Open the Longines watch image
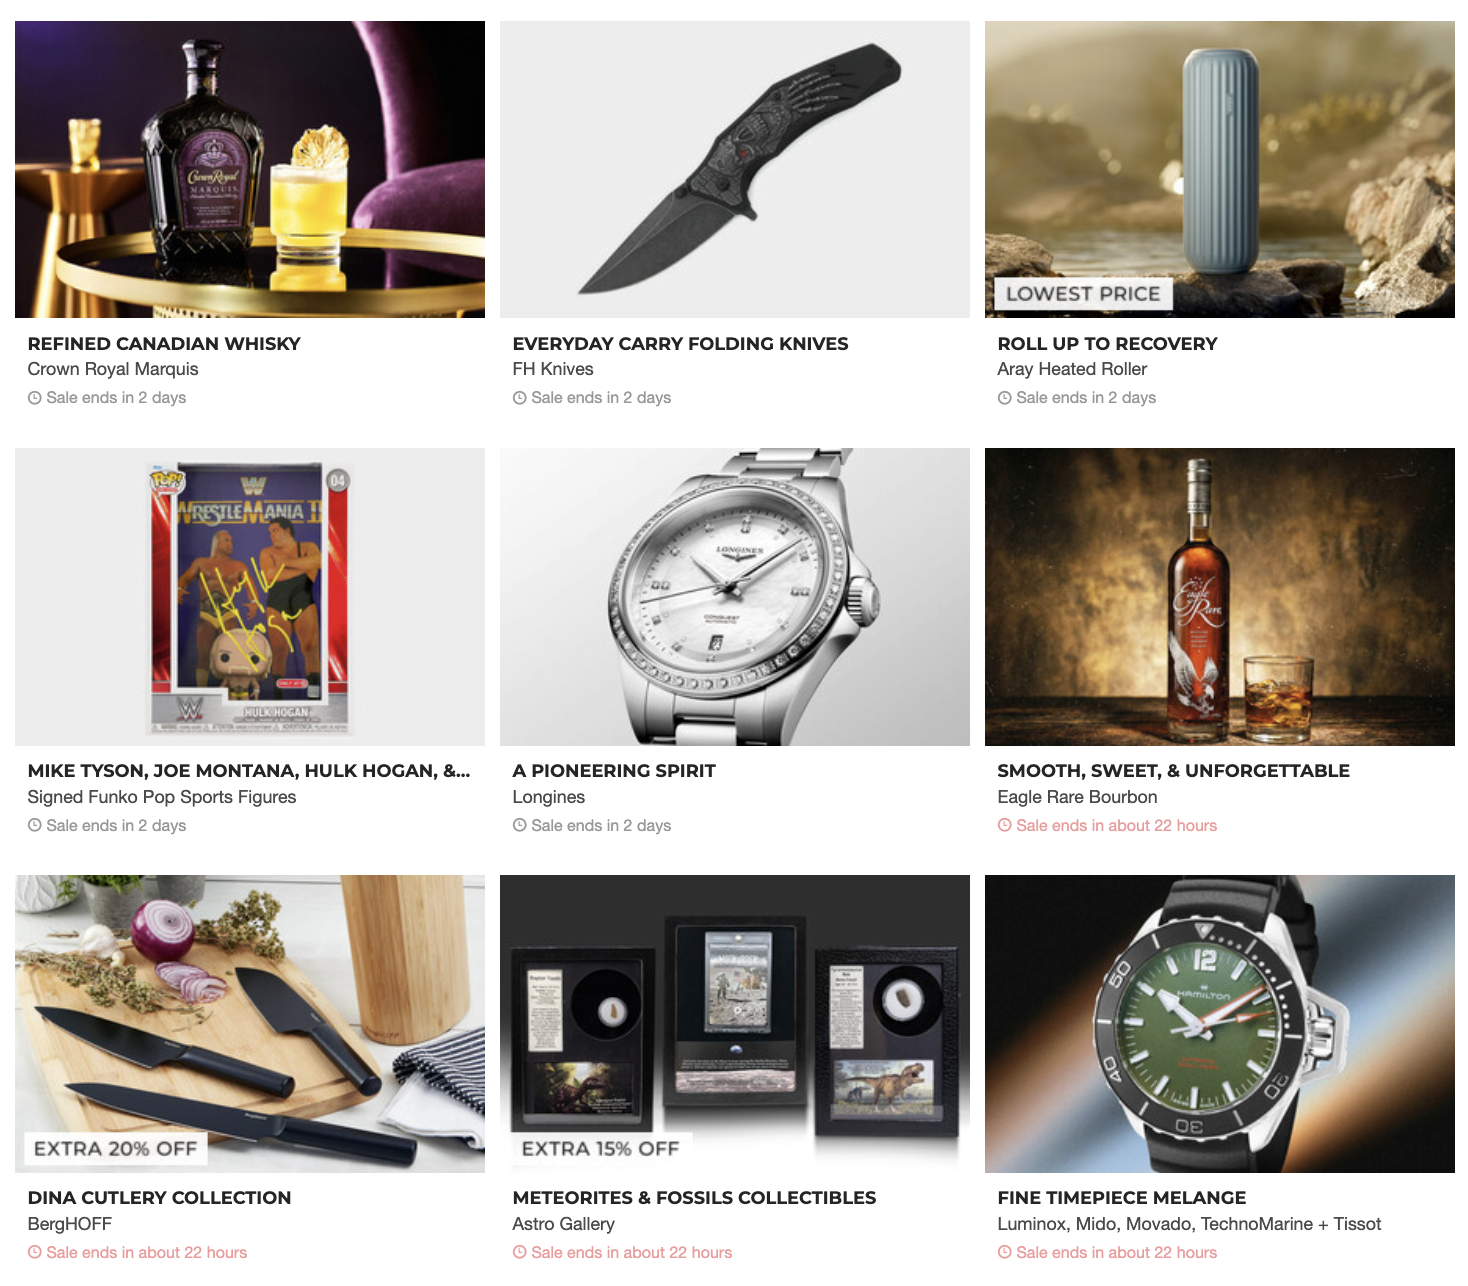Screen dimensions: 1468x1286 (735, 597)
